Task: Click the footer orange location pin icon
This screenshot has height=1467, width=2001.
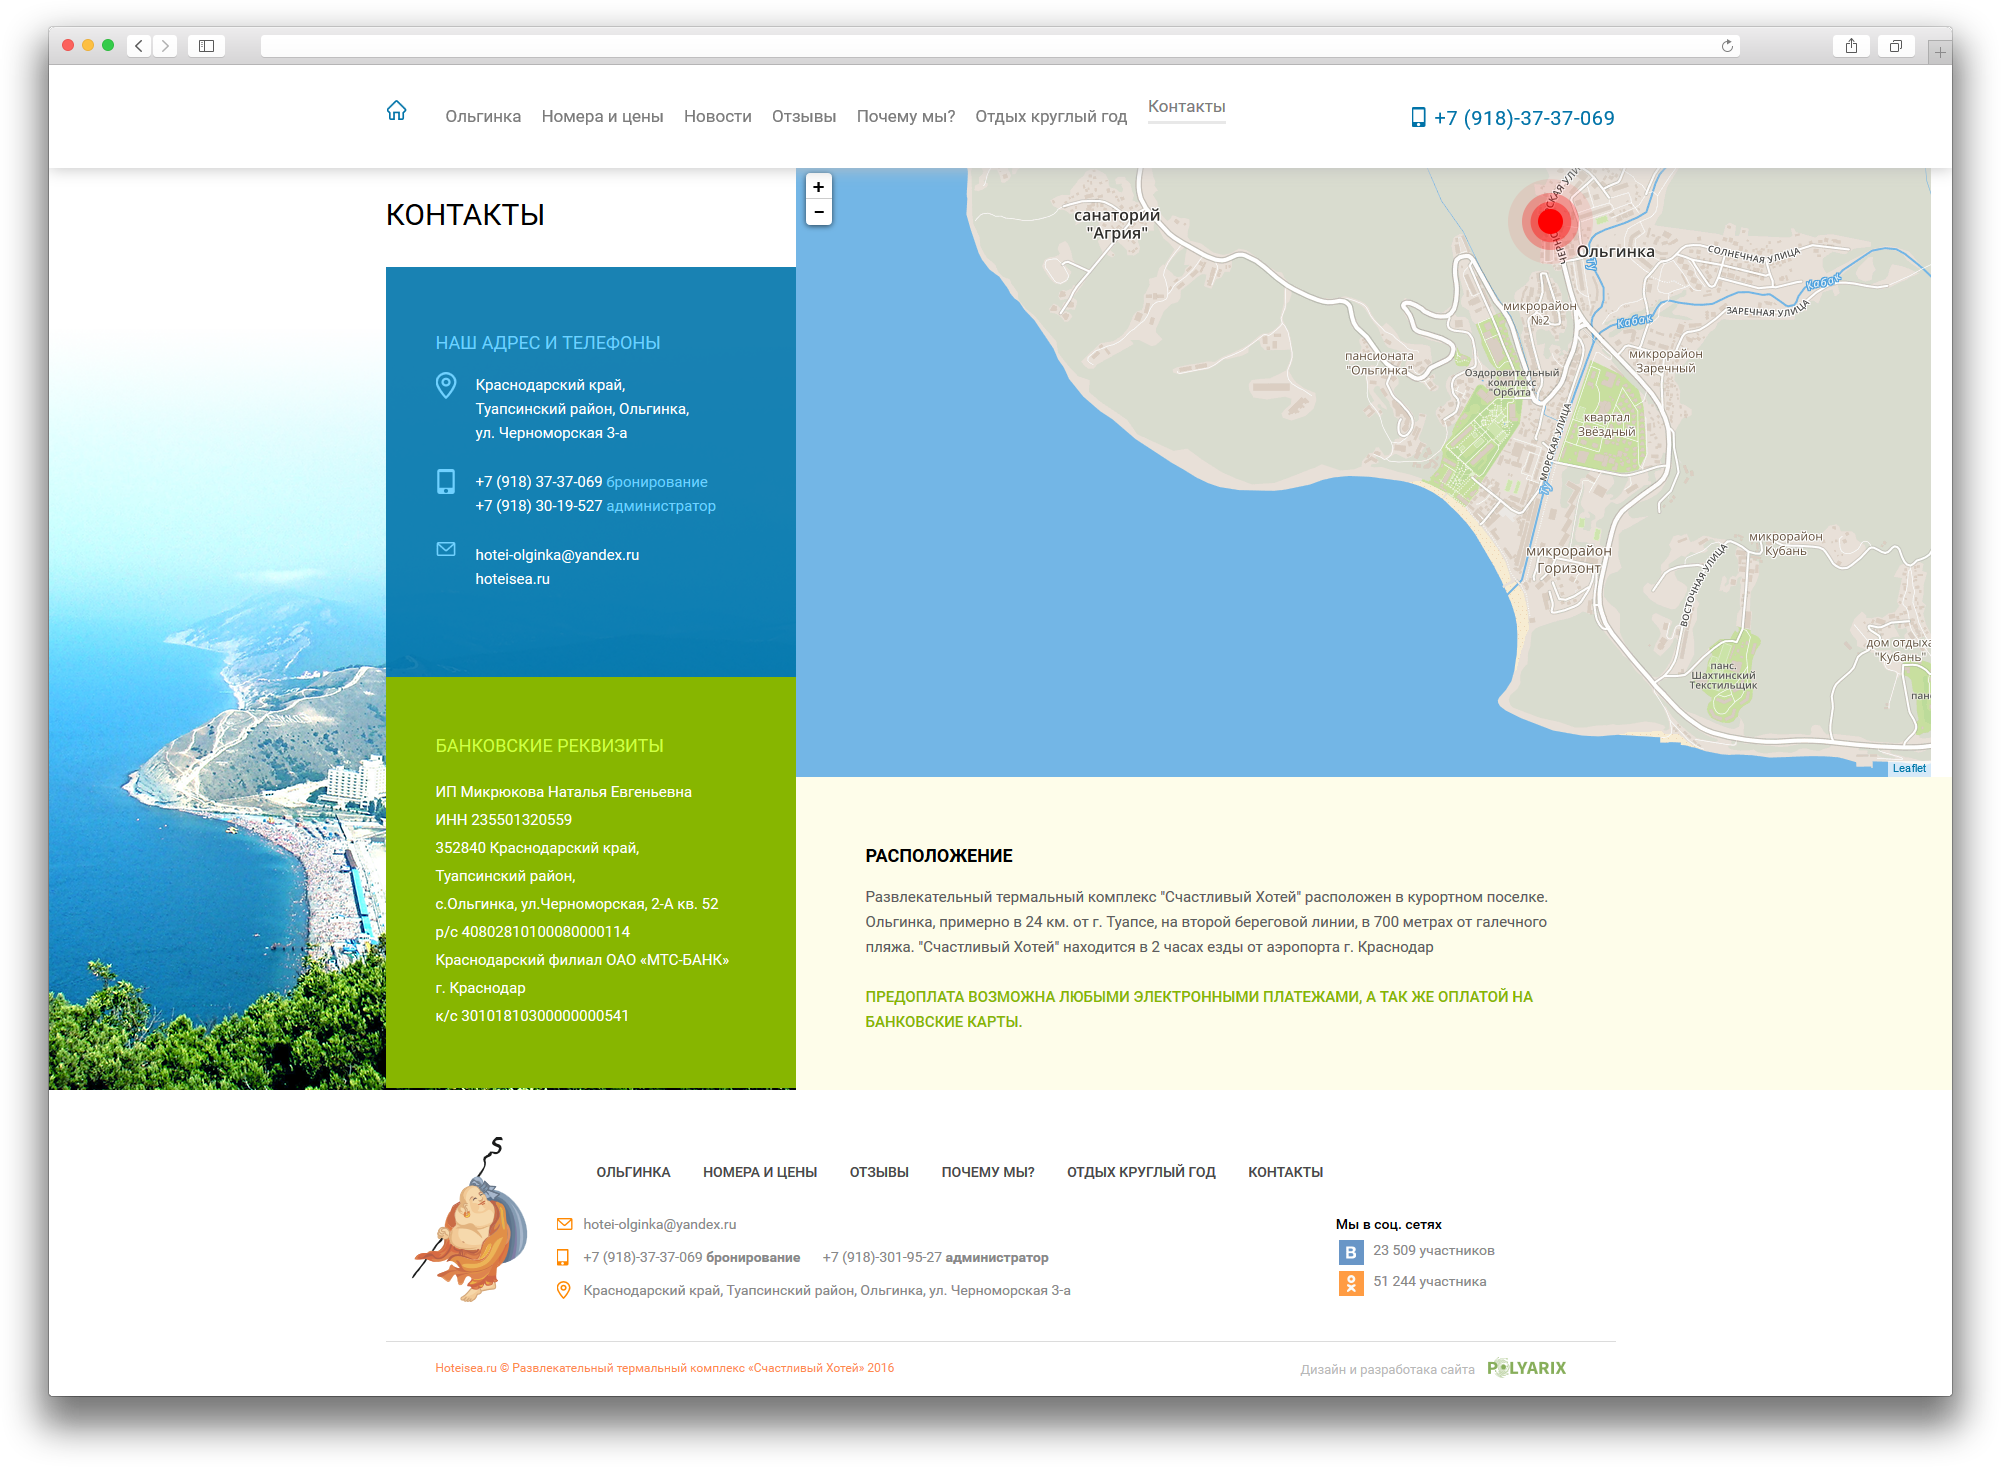Action: click(563, 1290)
